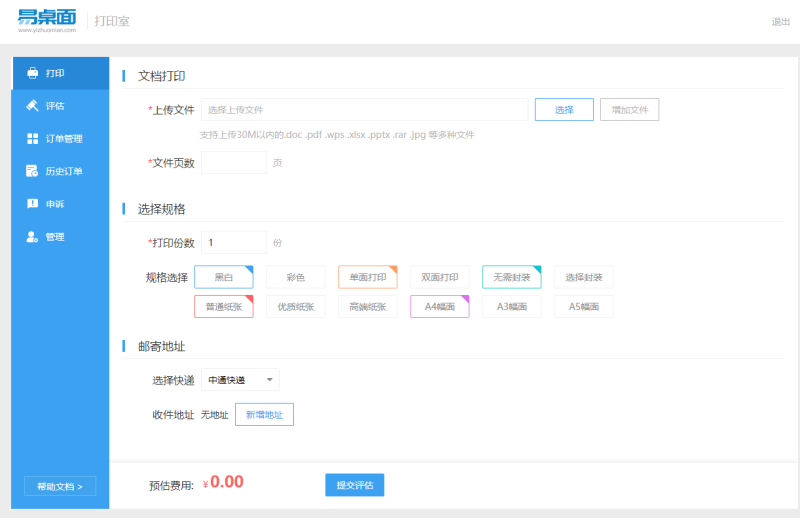Choose 优质纸张 paper type

pyautogui.click(x=296, y=307)
